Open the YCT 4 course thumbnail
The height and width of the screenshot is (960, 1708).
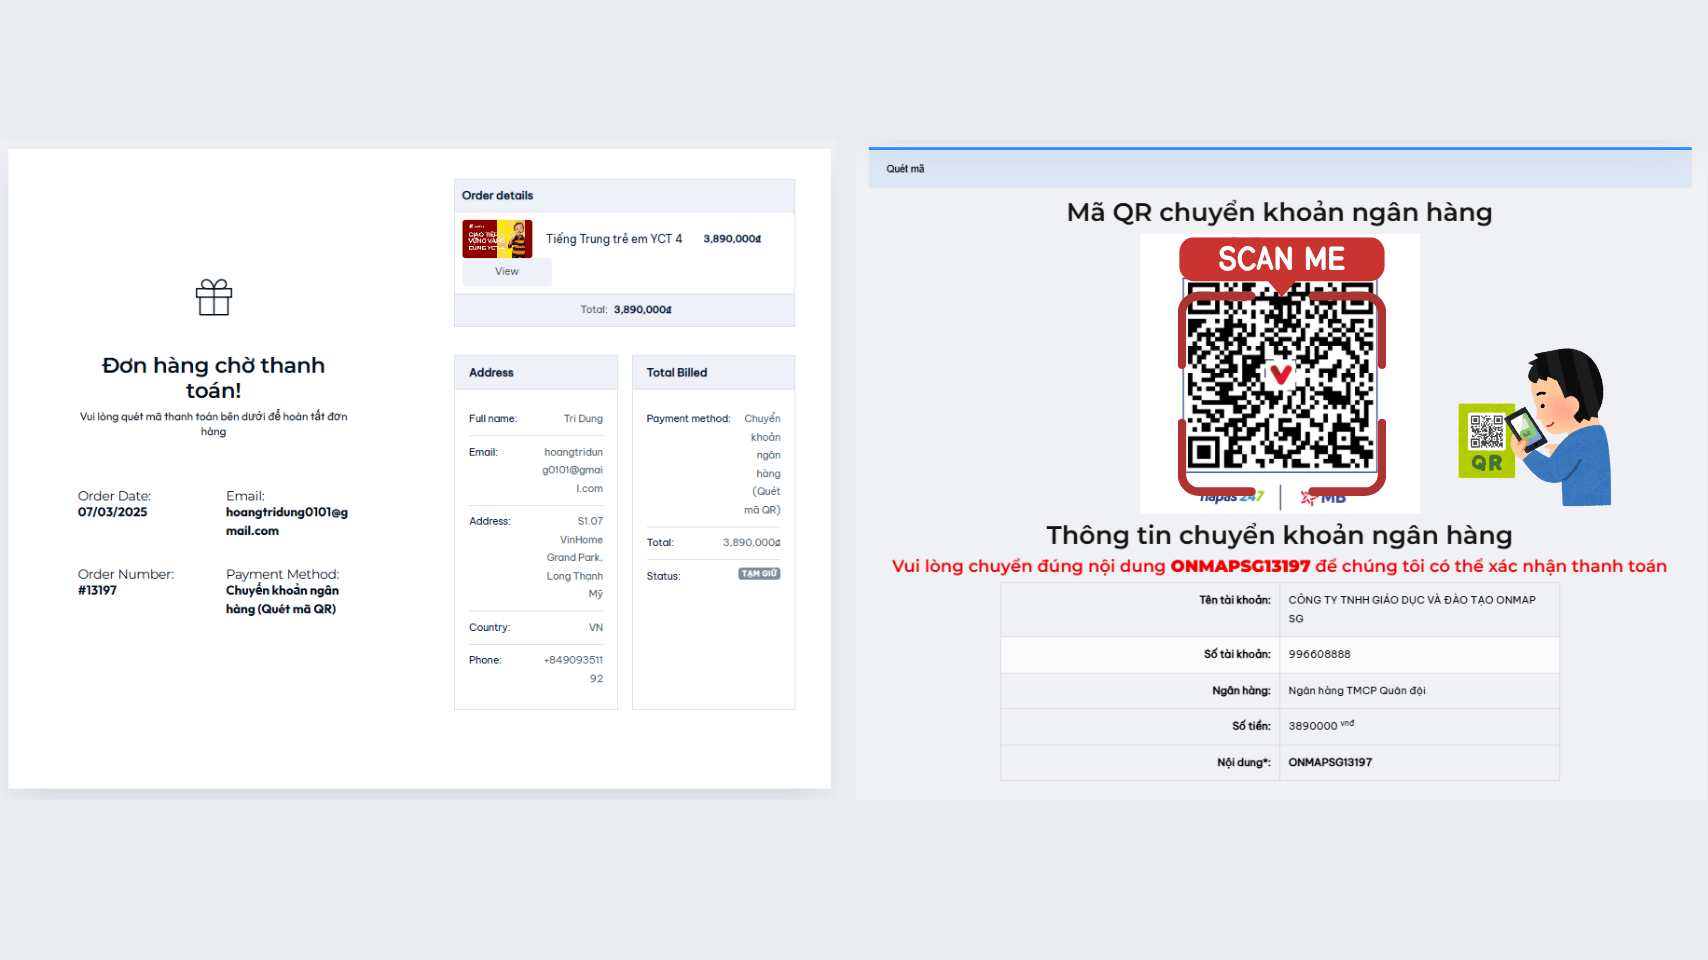click(497, 239)
